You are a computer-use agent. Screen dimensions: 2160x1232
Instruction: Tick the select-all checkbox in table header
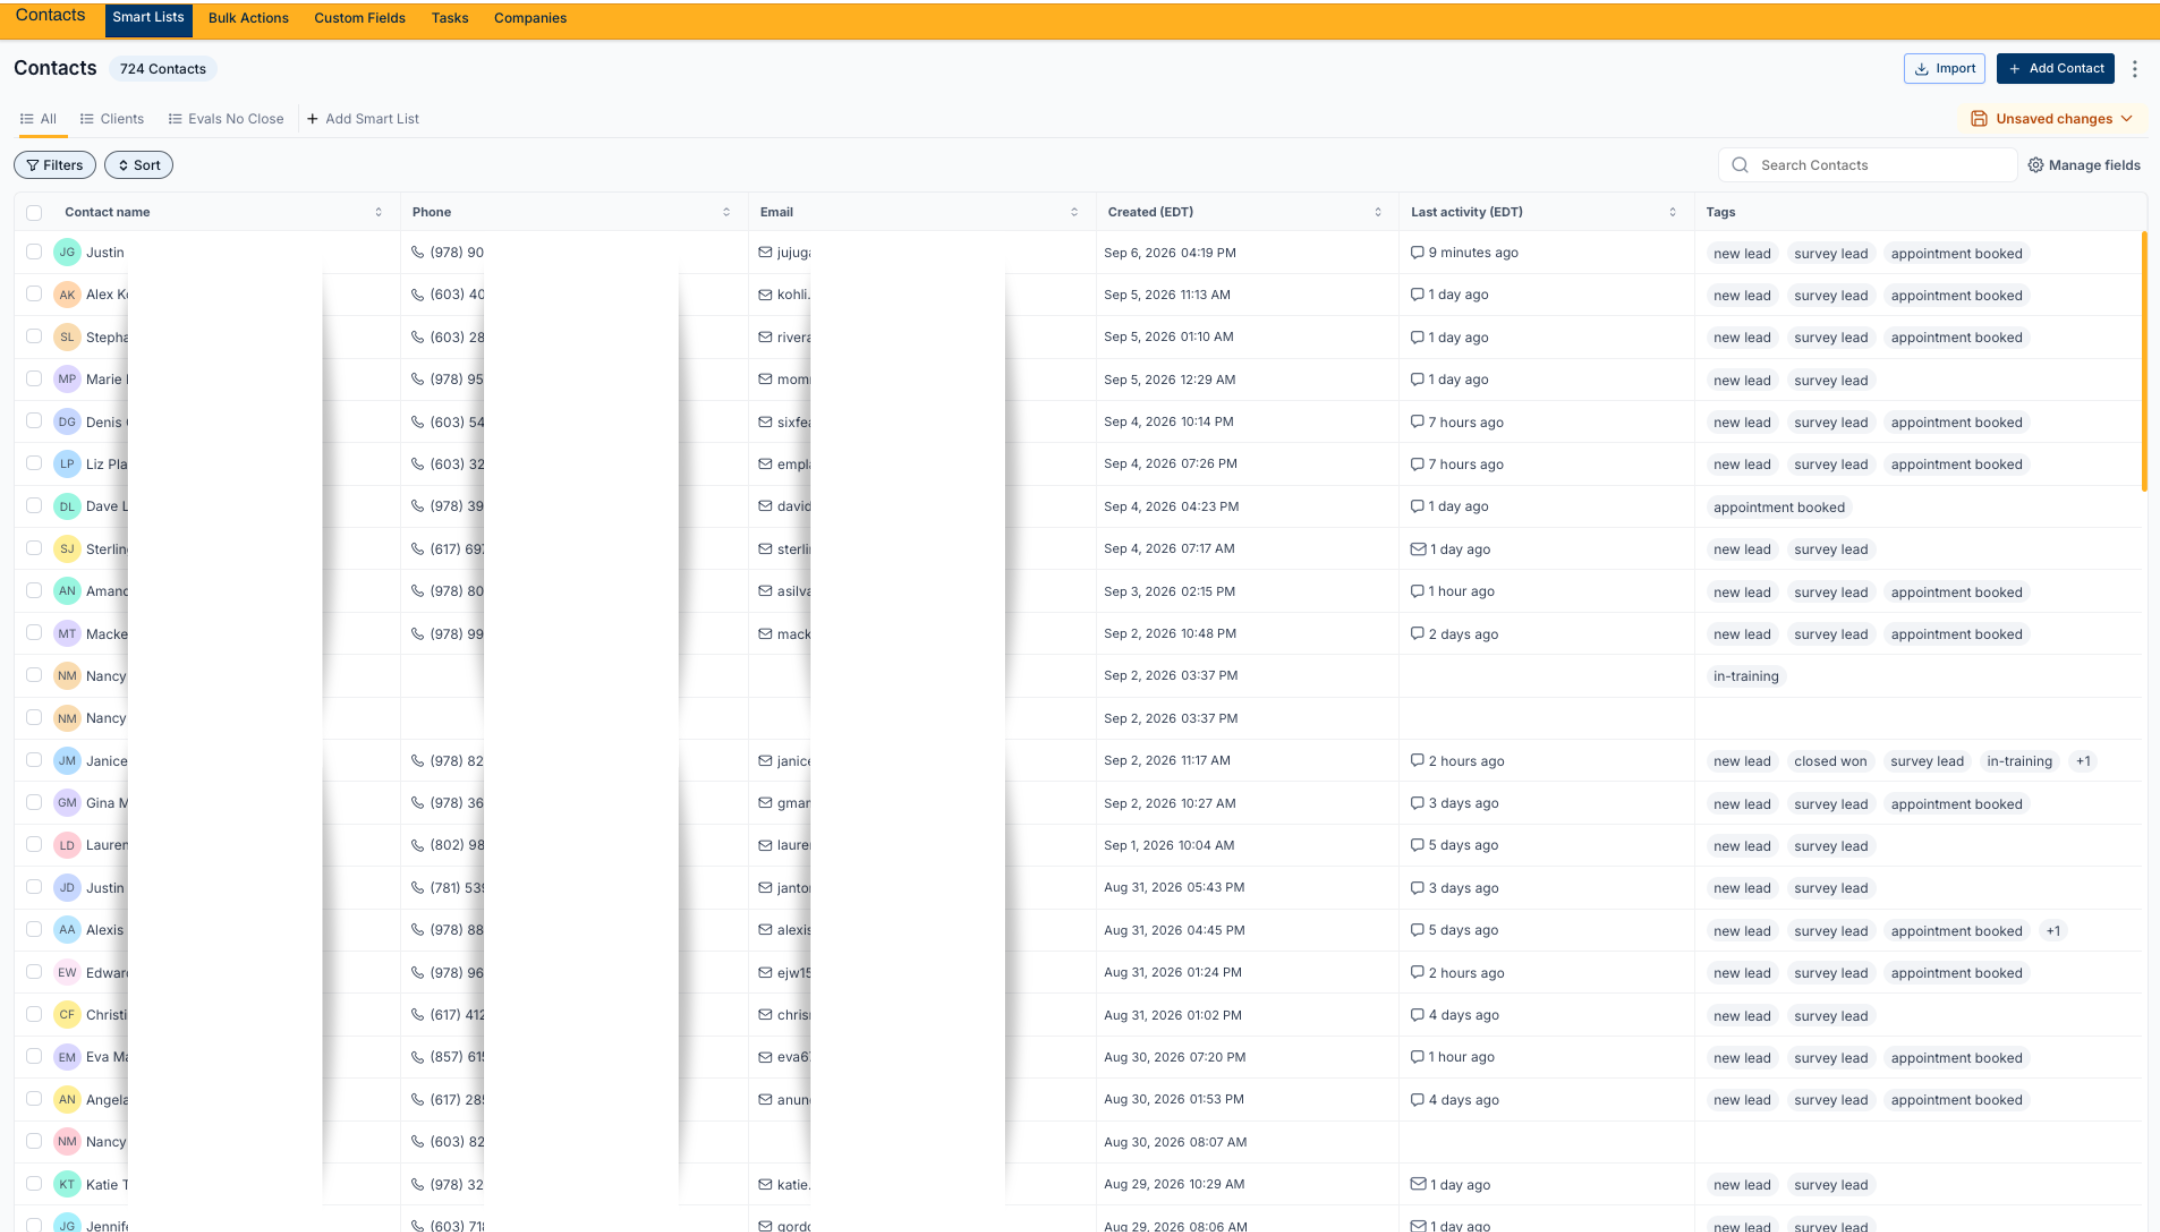pos(34,212)
